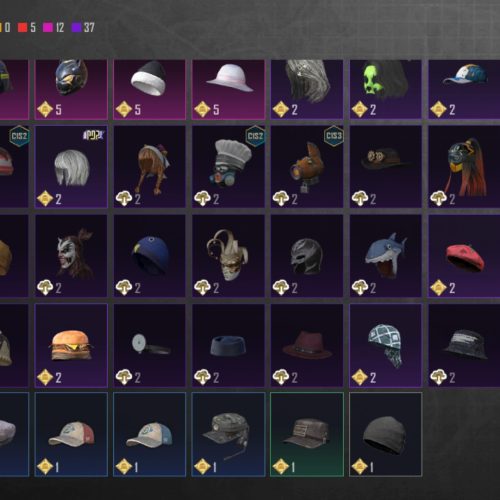Pick the gray bob wig item
Image resolution: width=500 pixels, height=500 pixels.
[71, 167]
